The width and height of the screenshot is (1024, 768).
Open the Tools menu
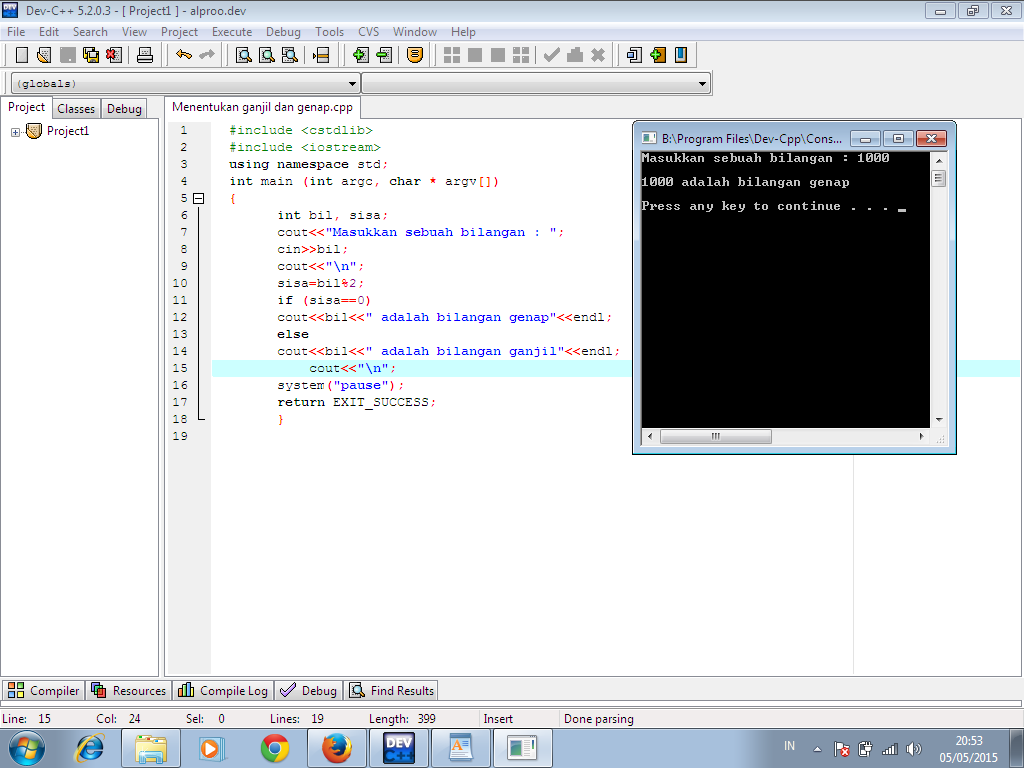click(329, 32)
